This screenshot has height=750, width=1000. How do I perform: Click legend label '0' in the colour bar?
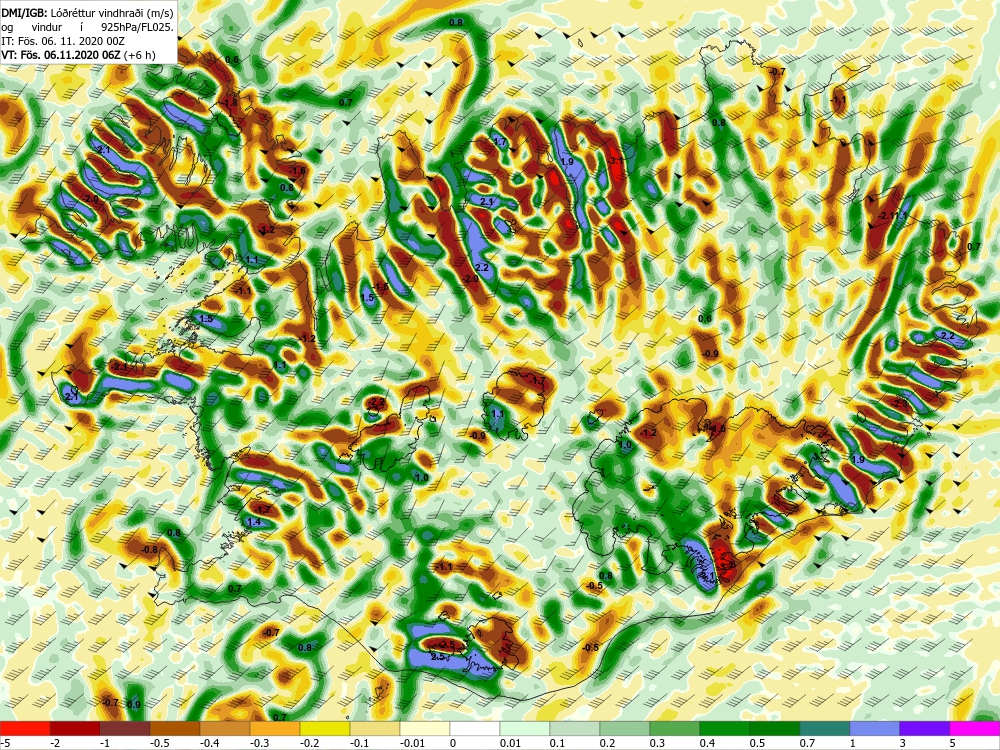click(453, 743)
